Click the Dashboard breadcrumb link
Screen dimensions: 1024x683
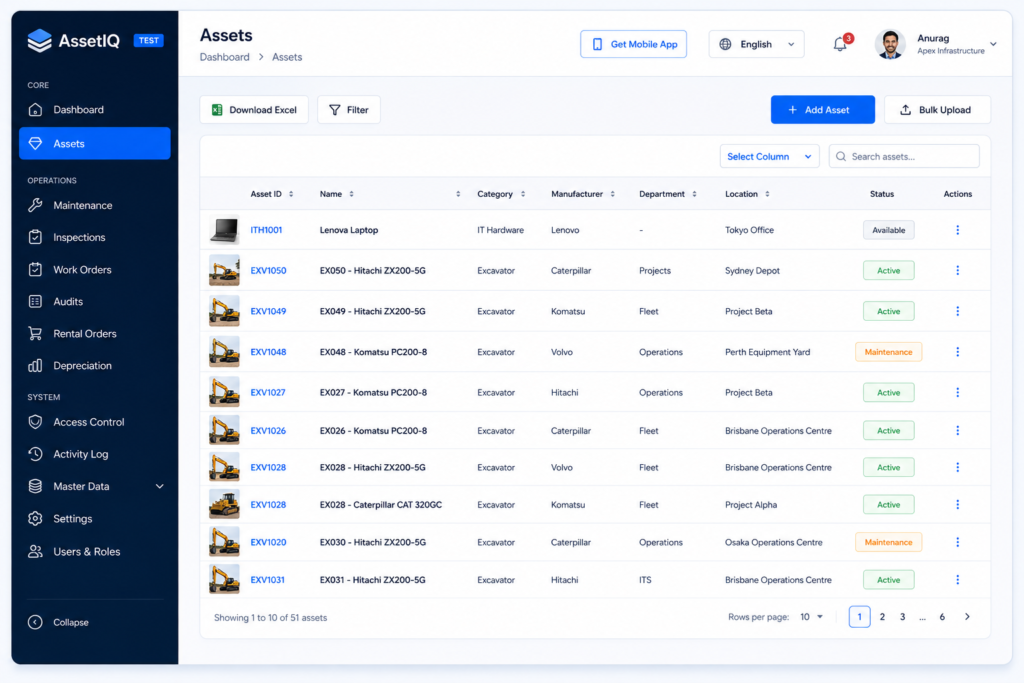coord(225,57)
